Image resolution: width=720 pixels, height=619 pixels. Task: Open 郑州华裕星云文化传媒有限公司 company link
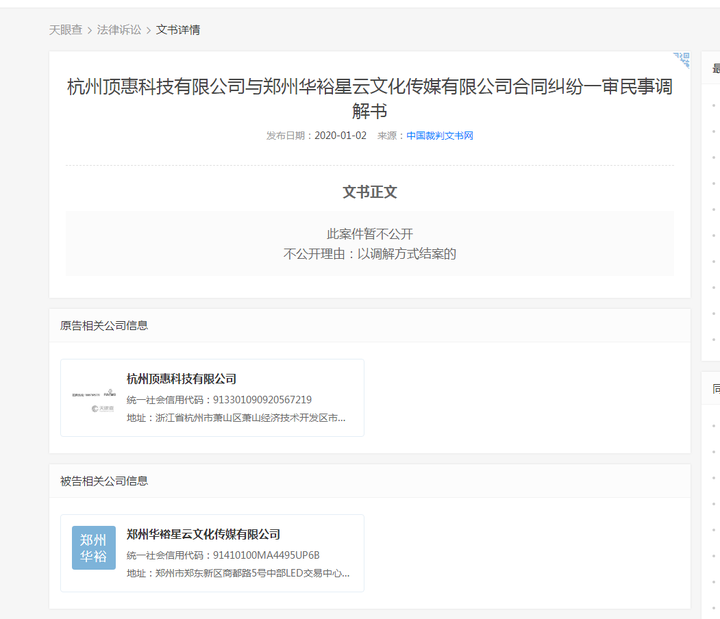click(203, 534)
